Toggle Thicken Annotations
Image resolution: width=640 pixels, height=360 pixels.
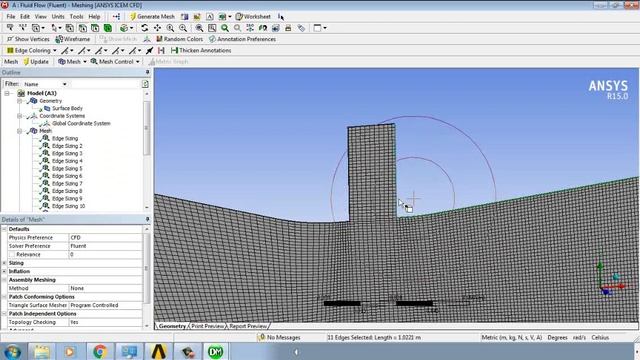tap(201, 50)
